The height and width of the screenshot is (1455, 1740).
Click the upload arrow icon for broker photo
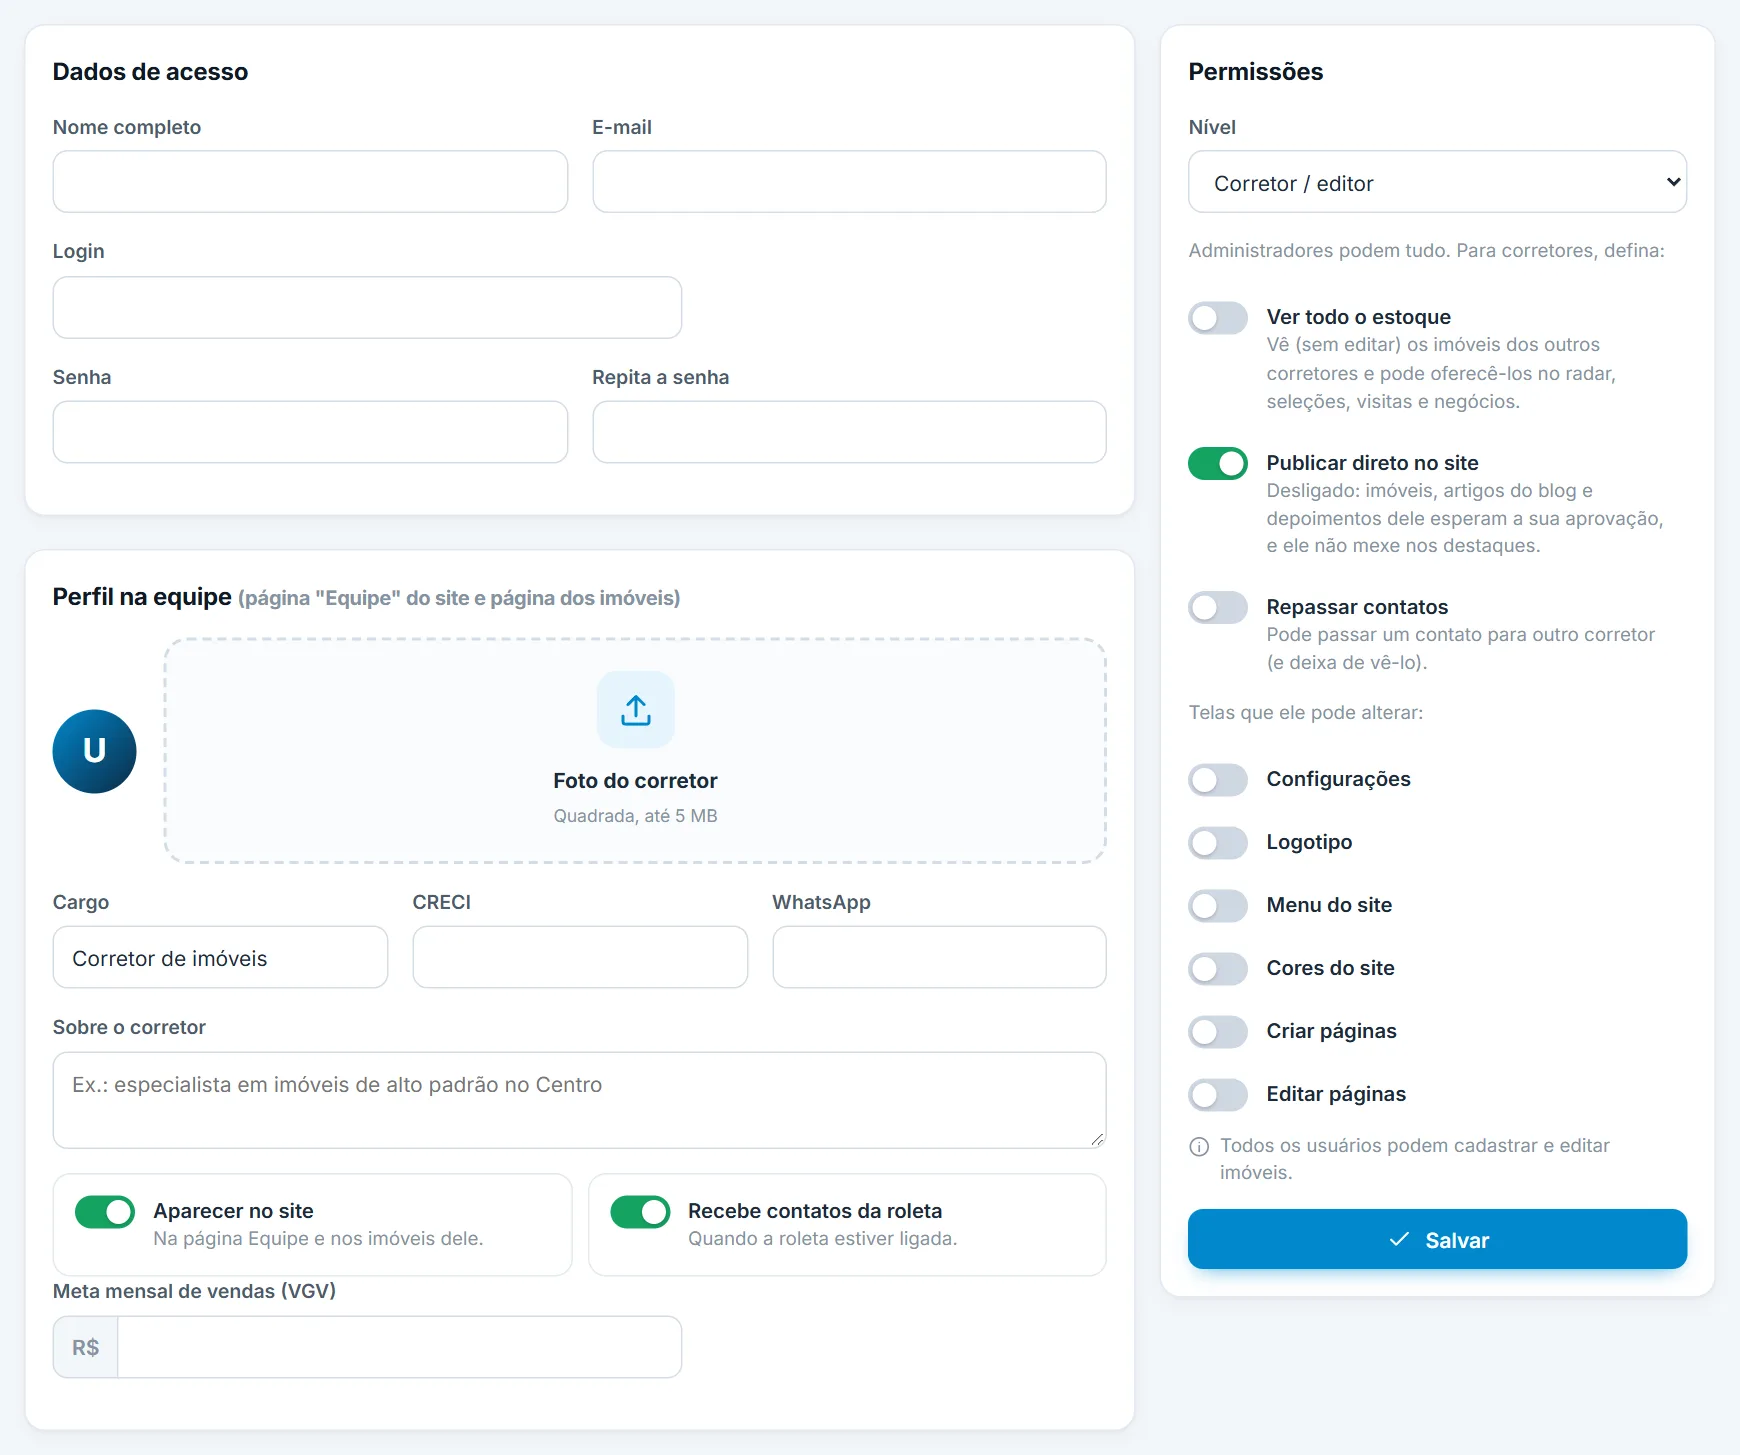(x=636, y=710)
